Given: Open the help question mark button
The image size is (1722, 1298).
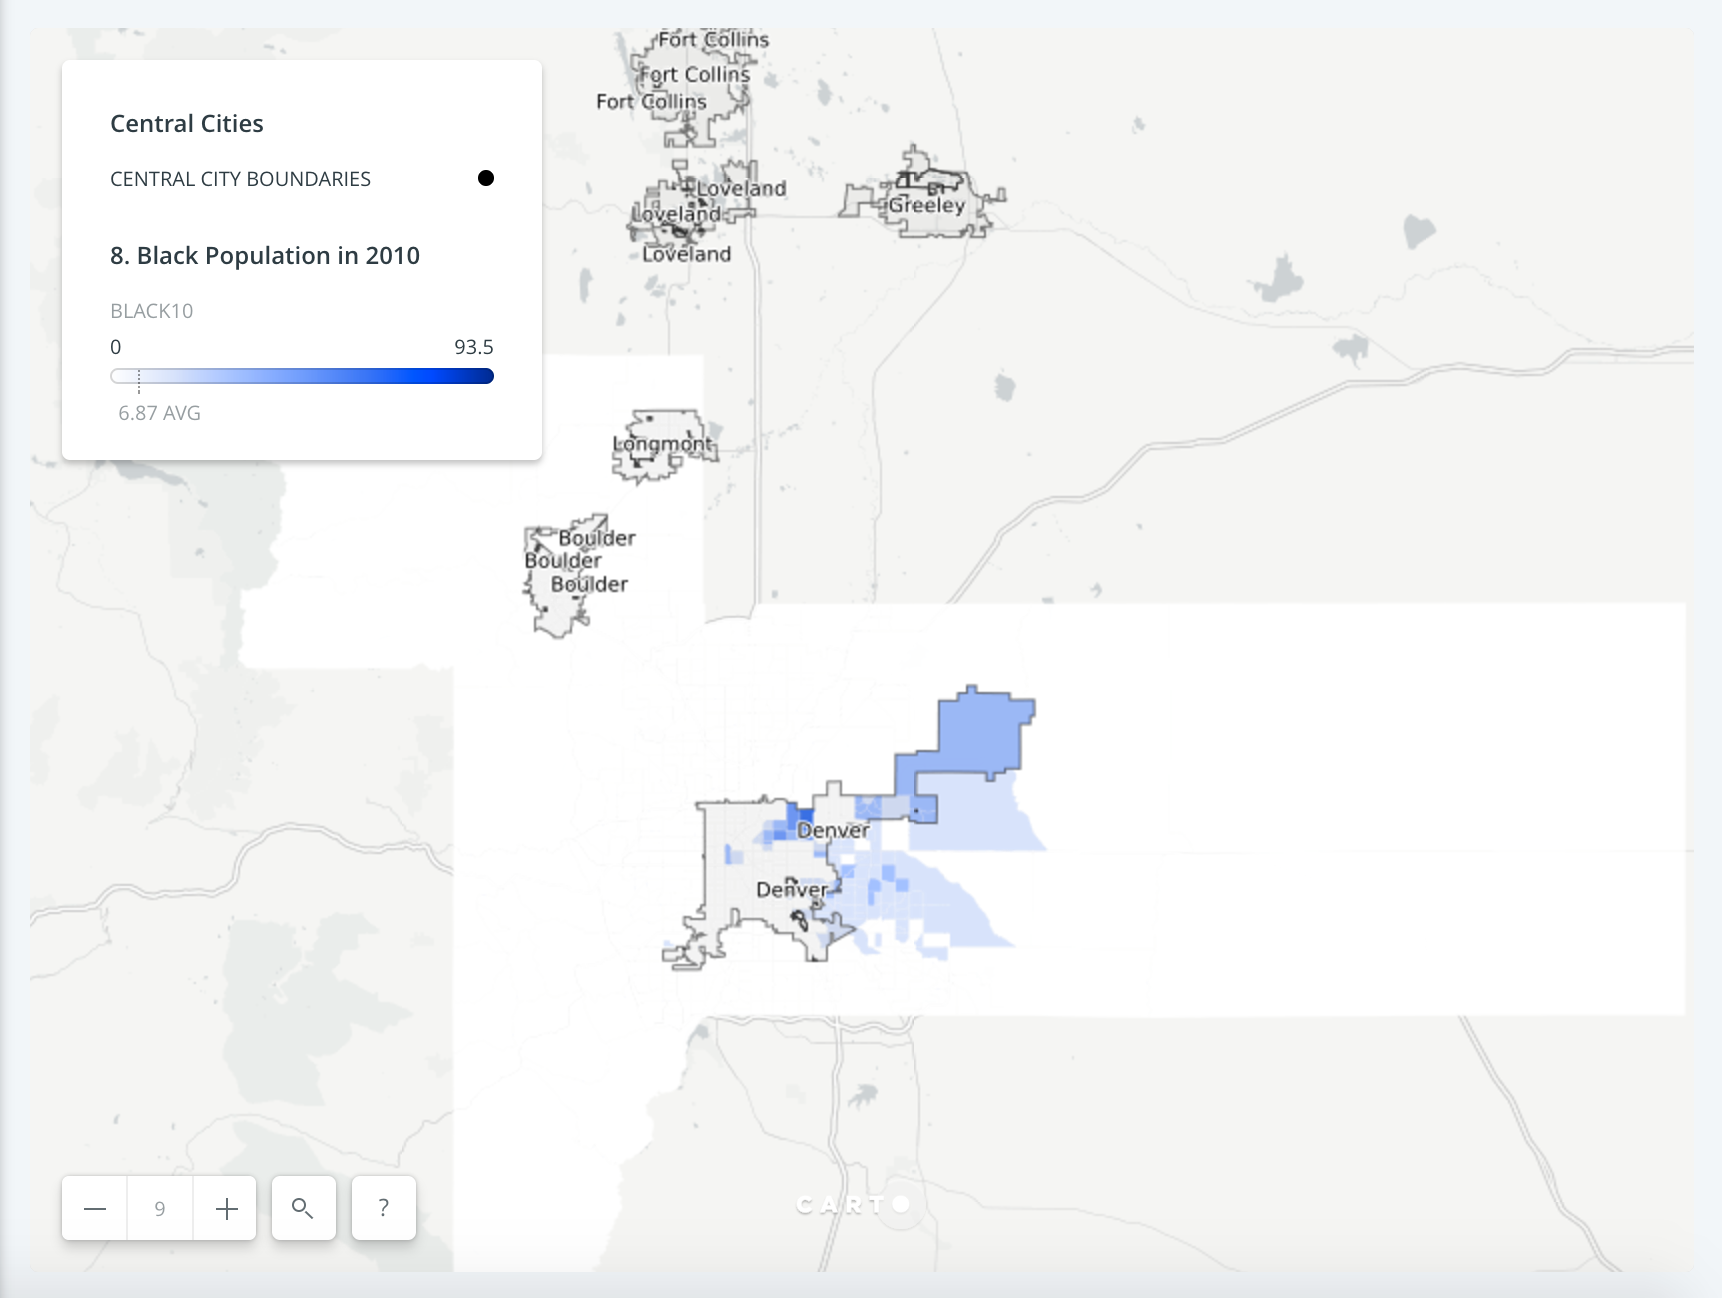Looking at the screenshot, I should click(x=383, y=1208).
